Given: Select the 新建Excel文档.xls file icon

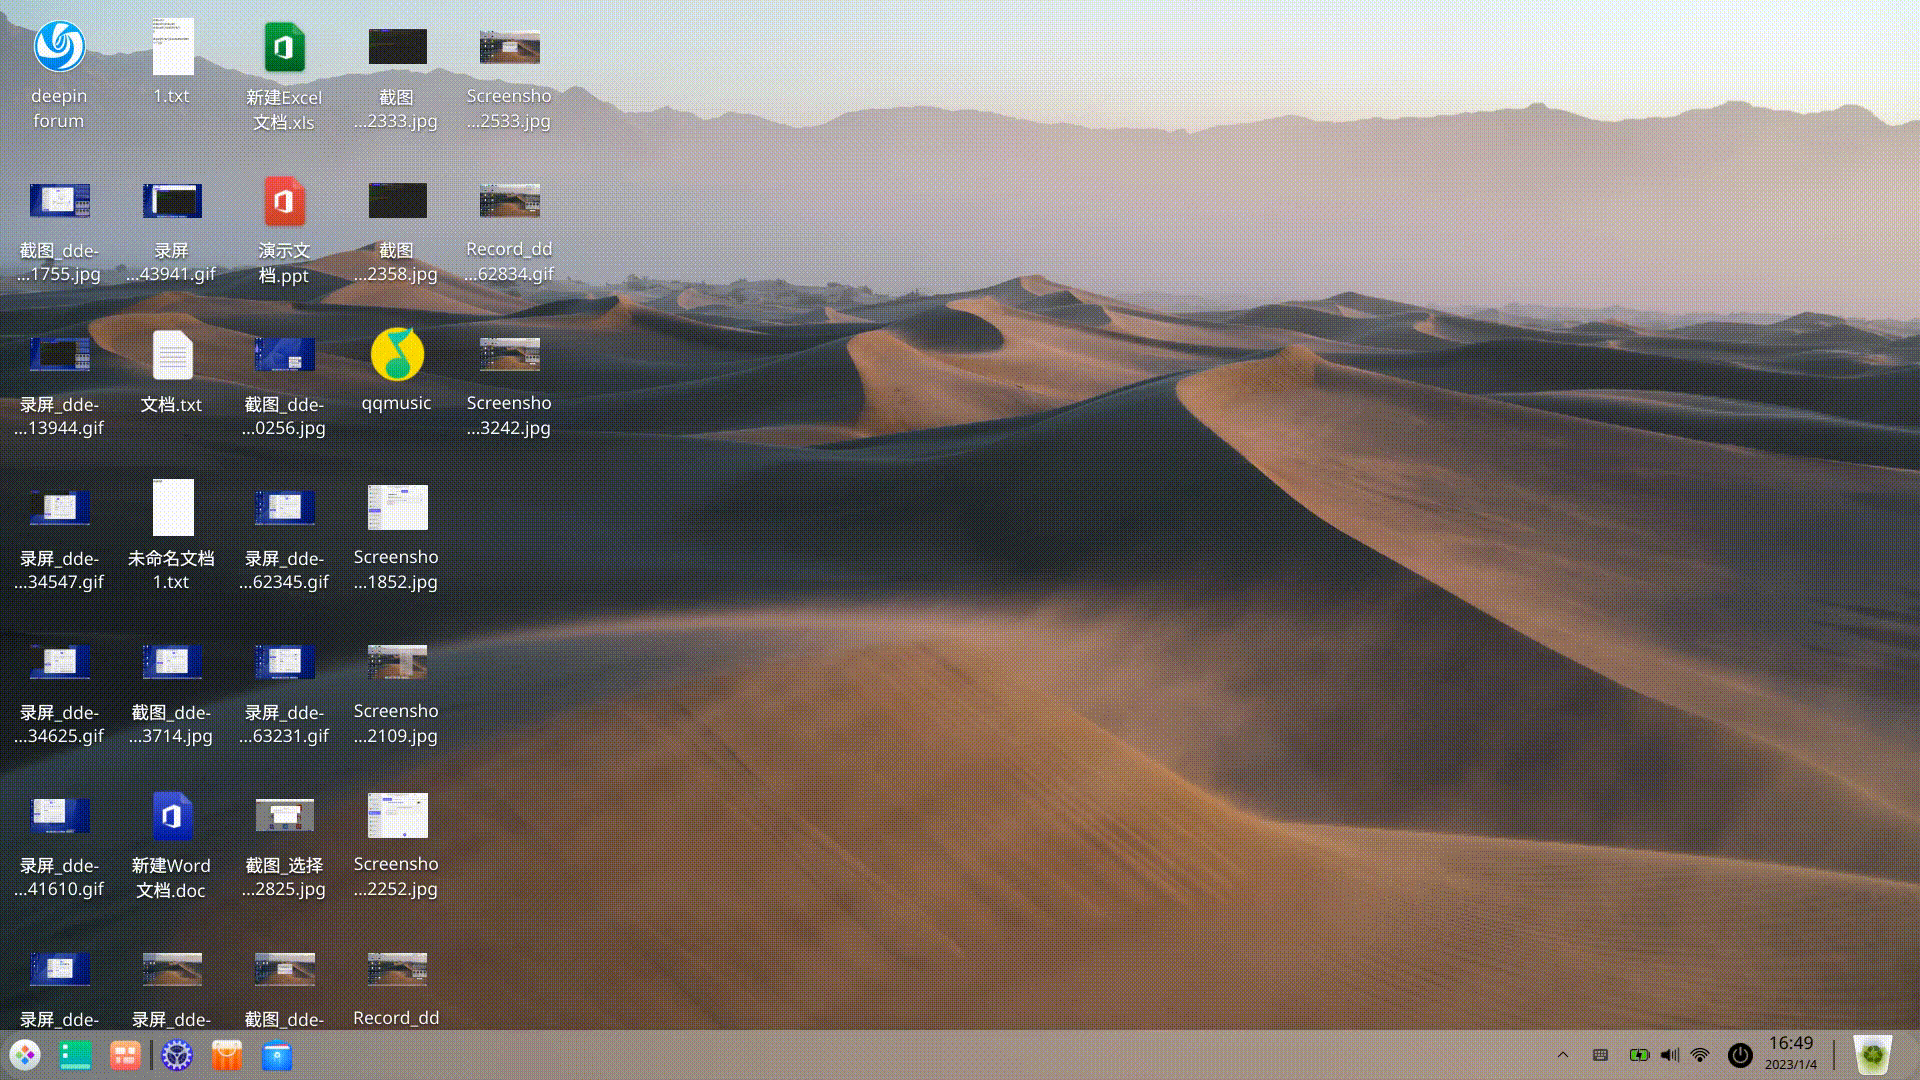Looking at the screenshot, I should tap(284, 47).
